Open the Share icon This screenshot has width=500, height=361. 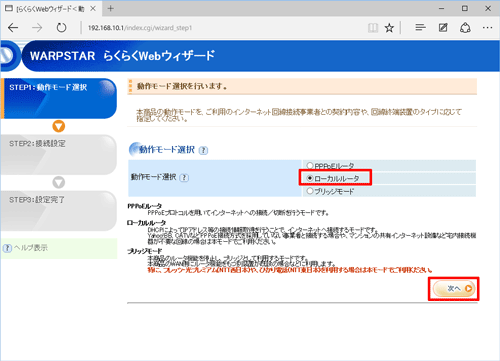pyautogui.click(x=465, y=28)
